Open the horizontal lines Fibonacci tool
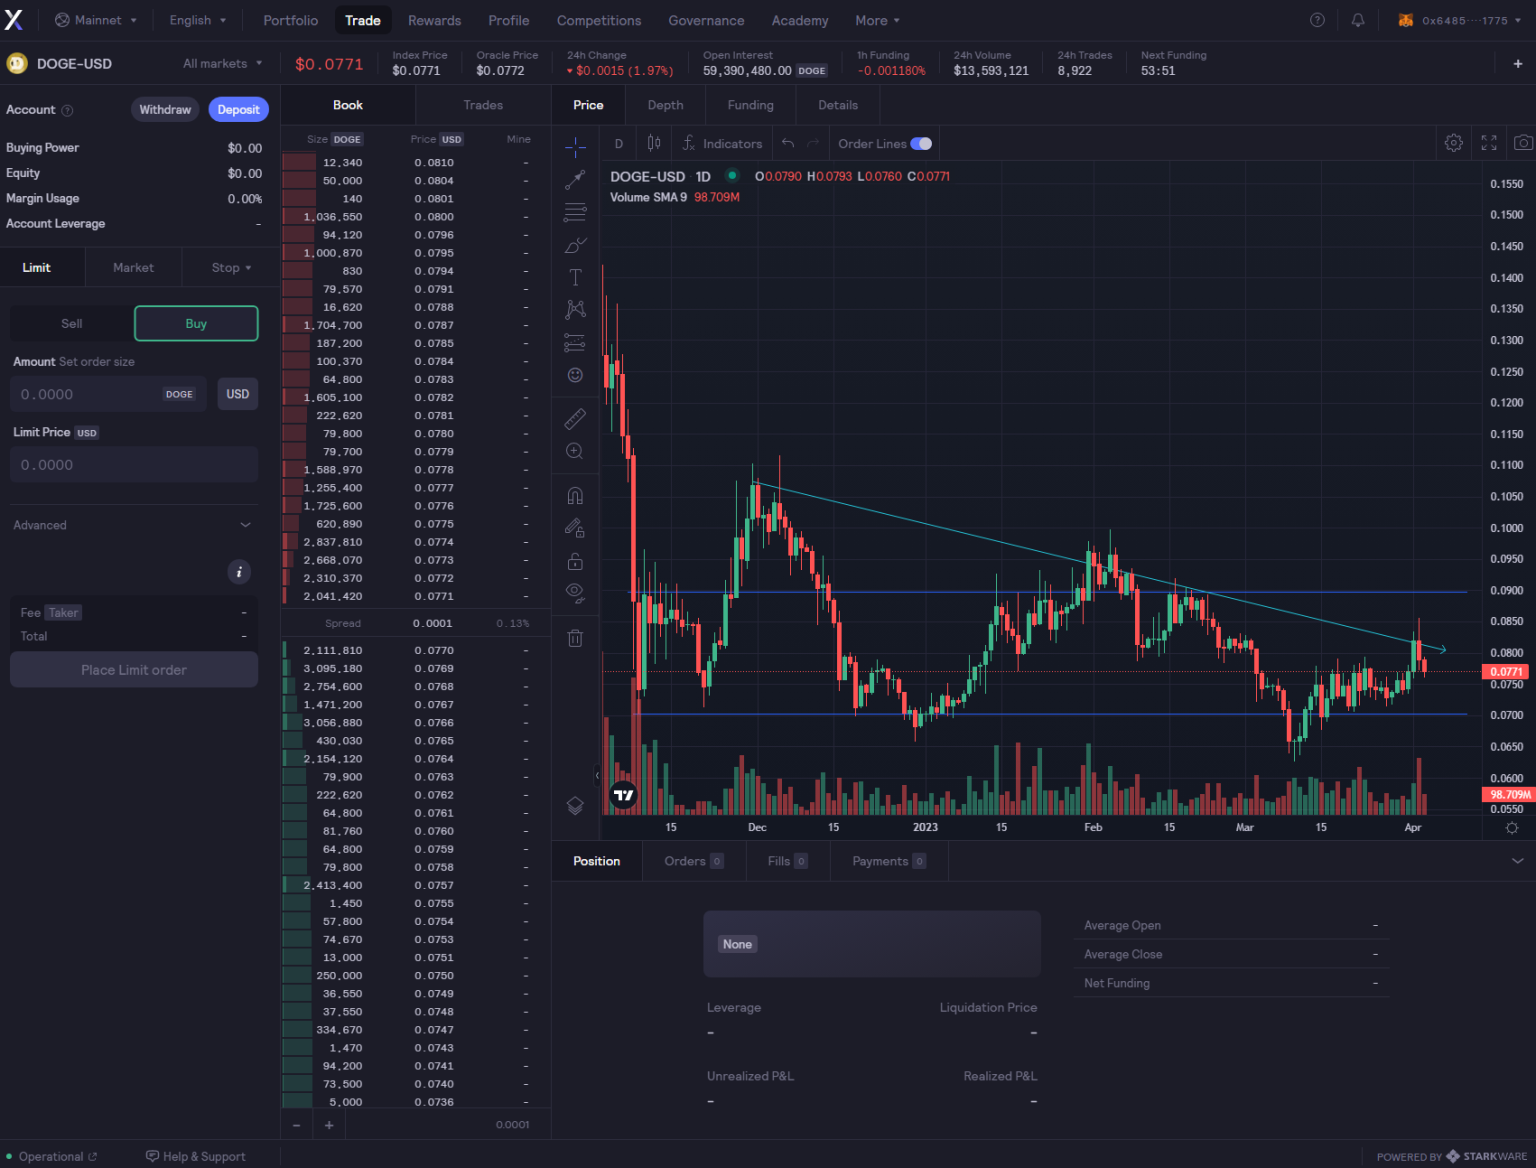Image resolution: width=1536 pixels, height=1168 pixels. (575, 212)
